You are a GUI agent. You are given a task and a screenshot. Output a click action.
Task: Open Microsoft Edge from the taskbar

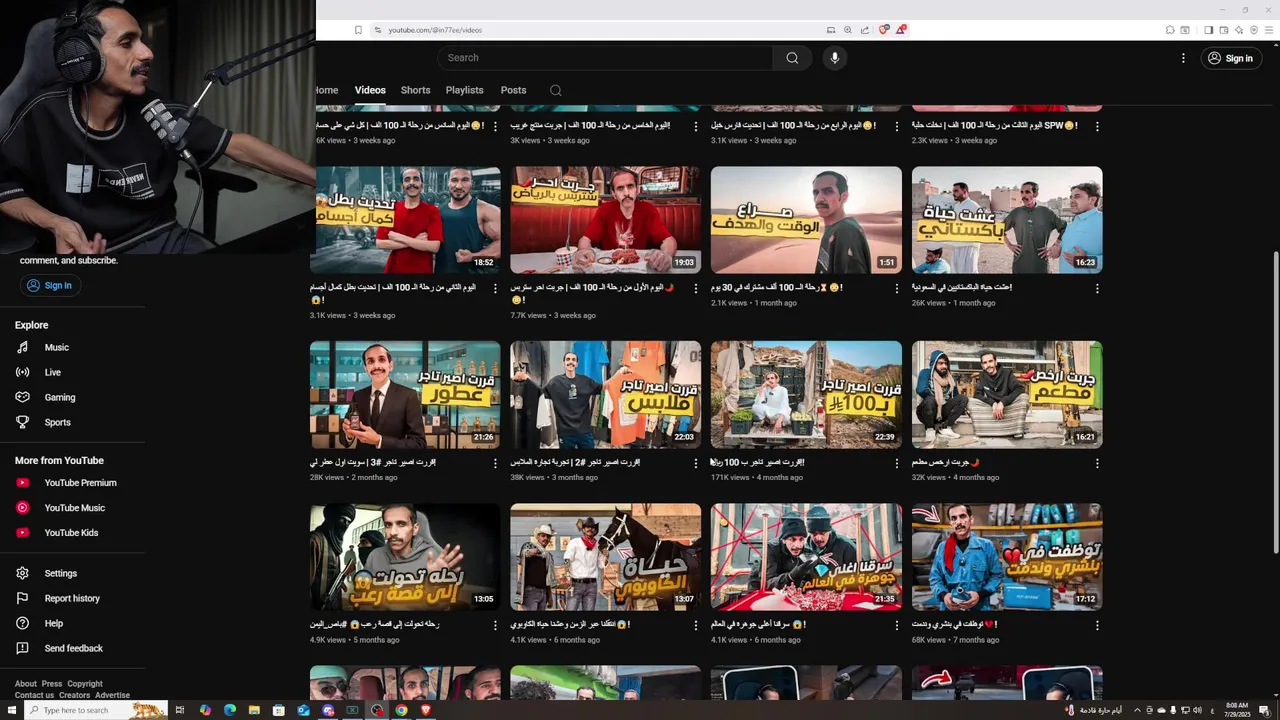(x=230, y=710)
